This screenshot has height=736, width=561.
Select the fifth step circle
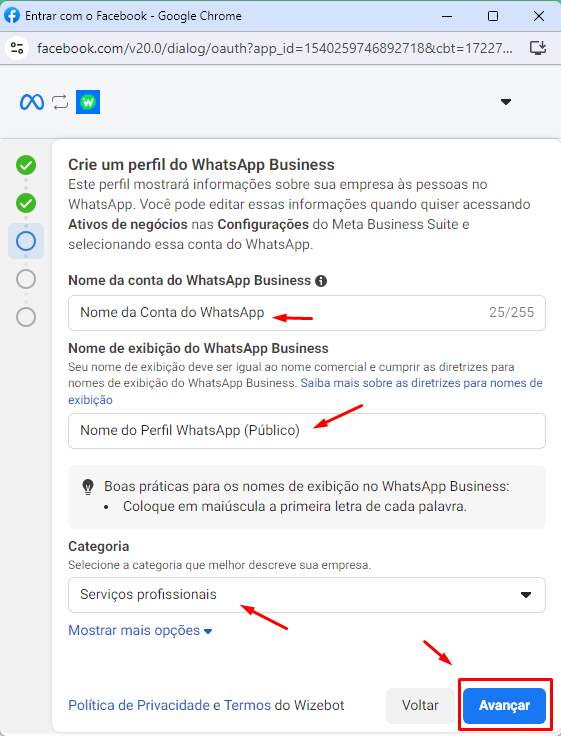click(26, 317)
